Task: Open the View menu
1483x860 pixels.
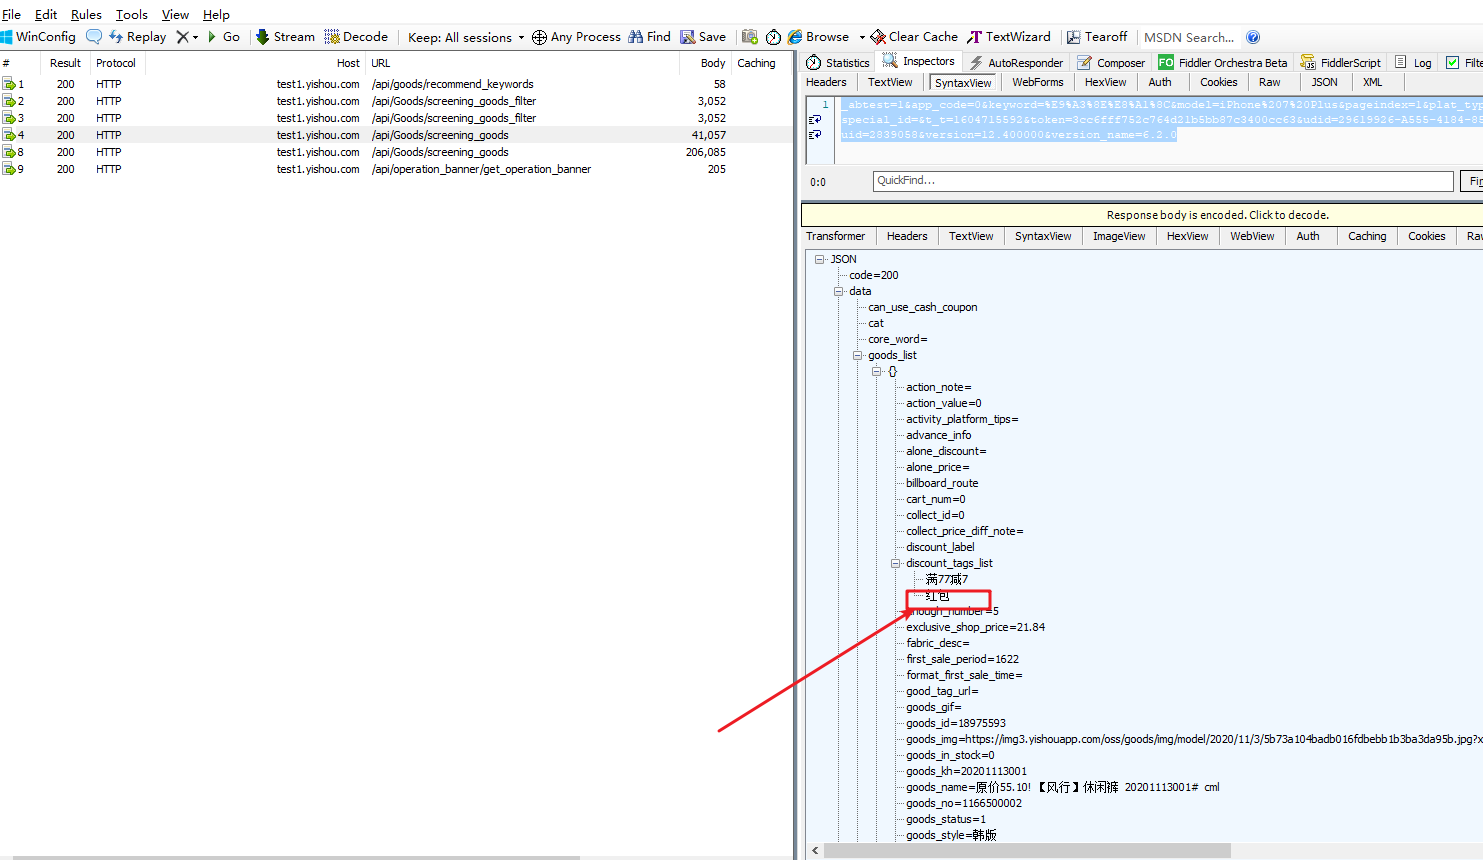Action: 175,14
